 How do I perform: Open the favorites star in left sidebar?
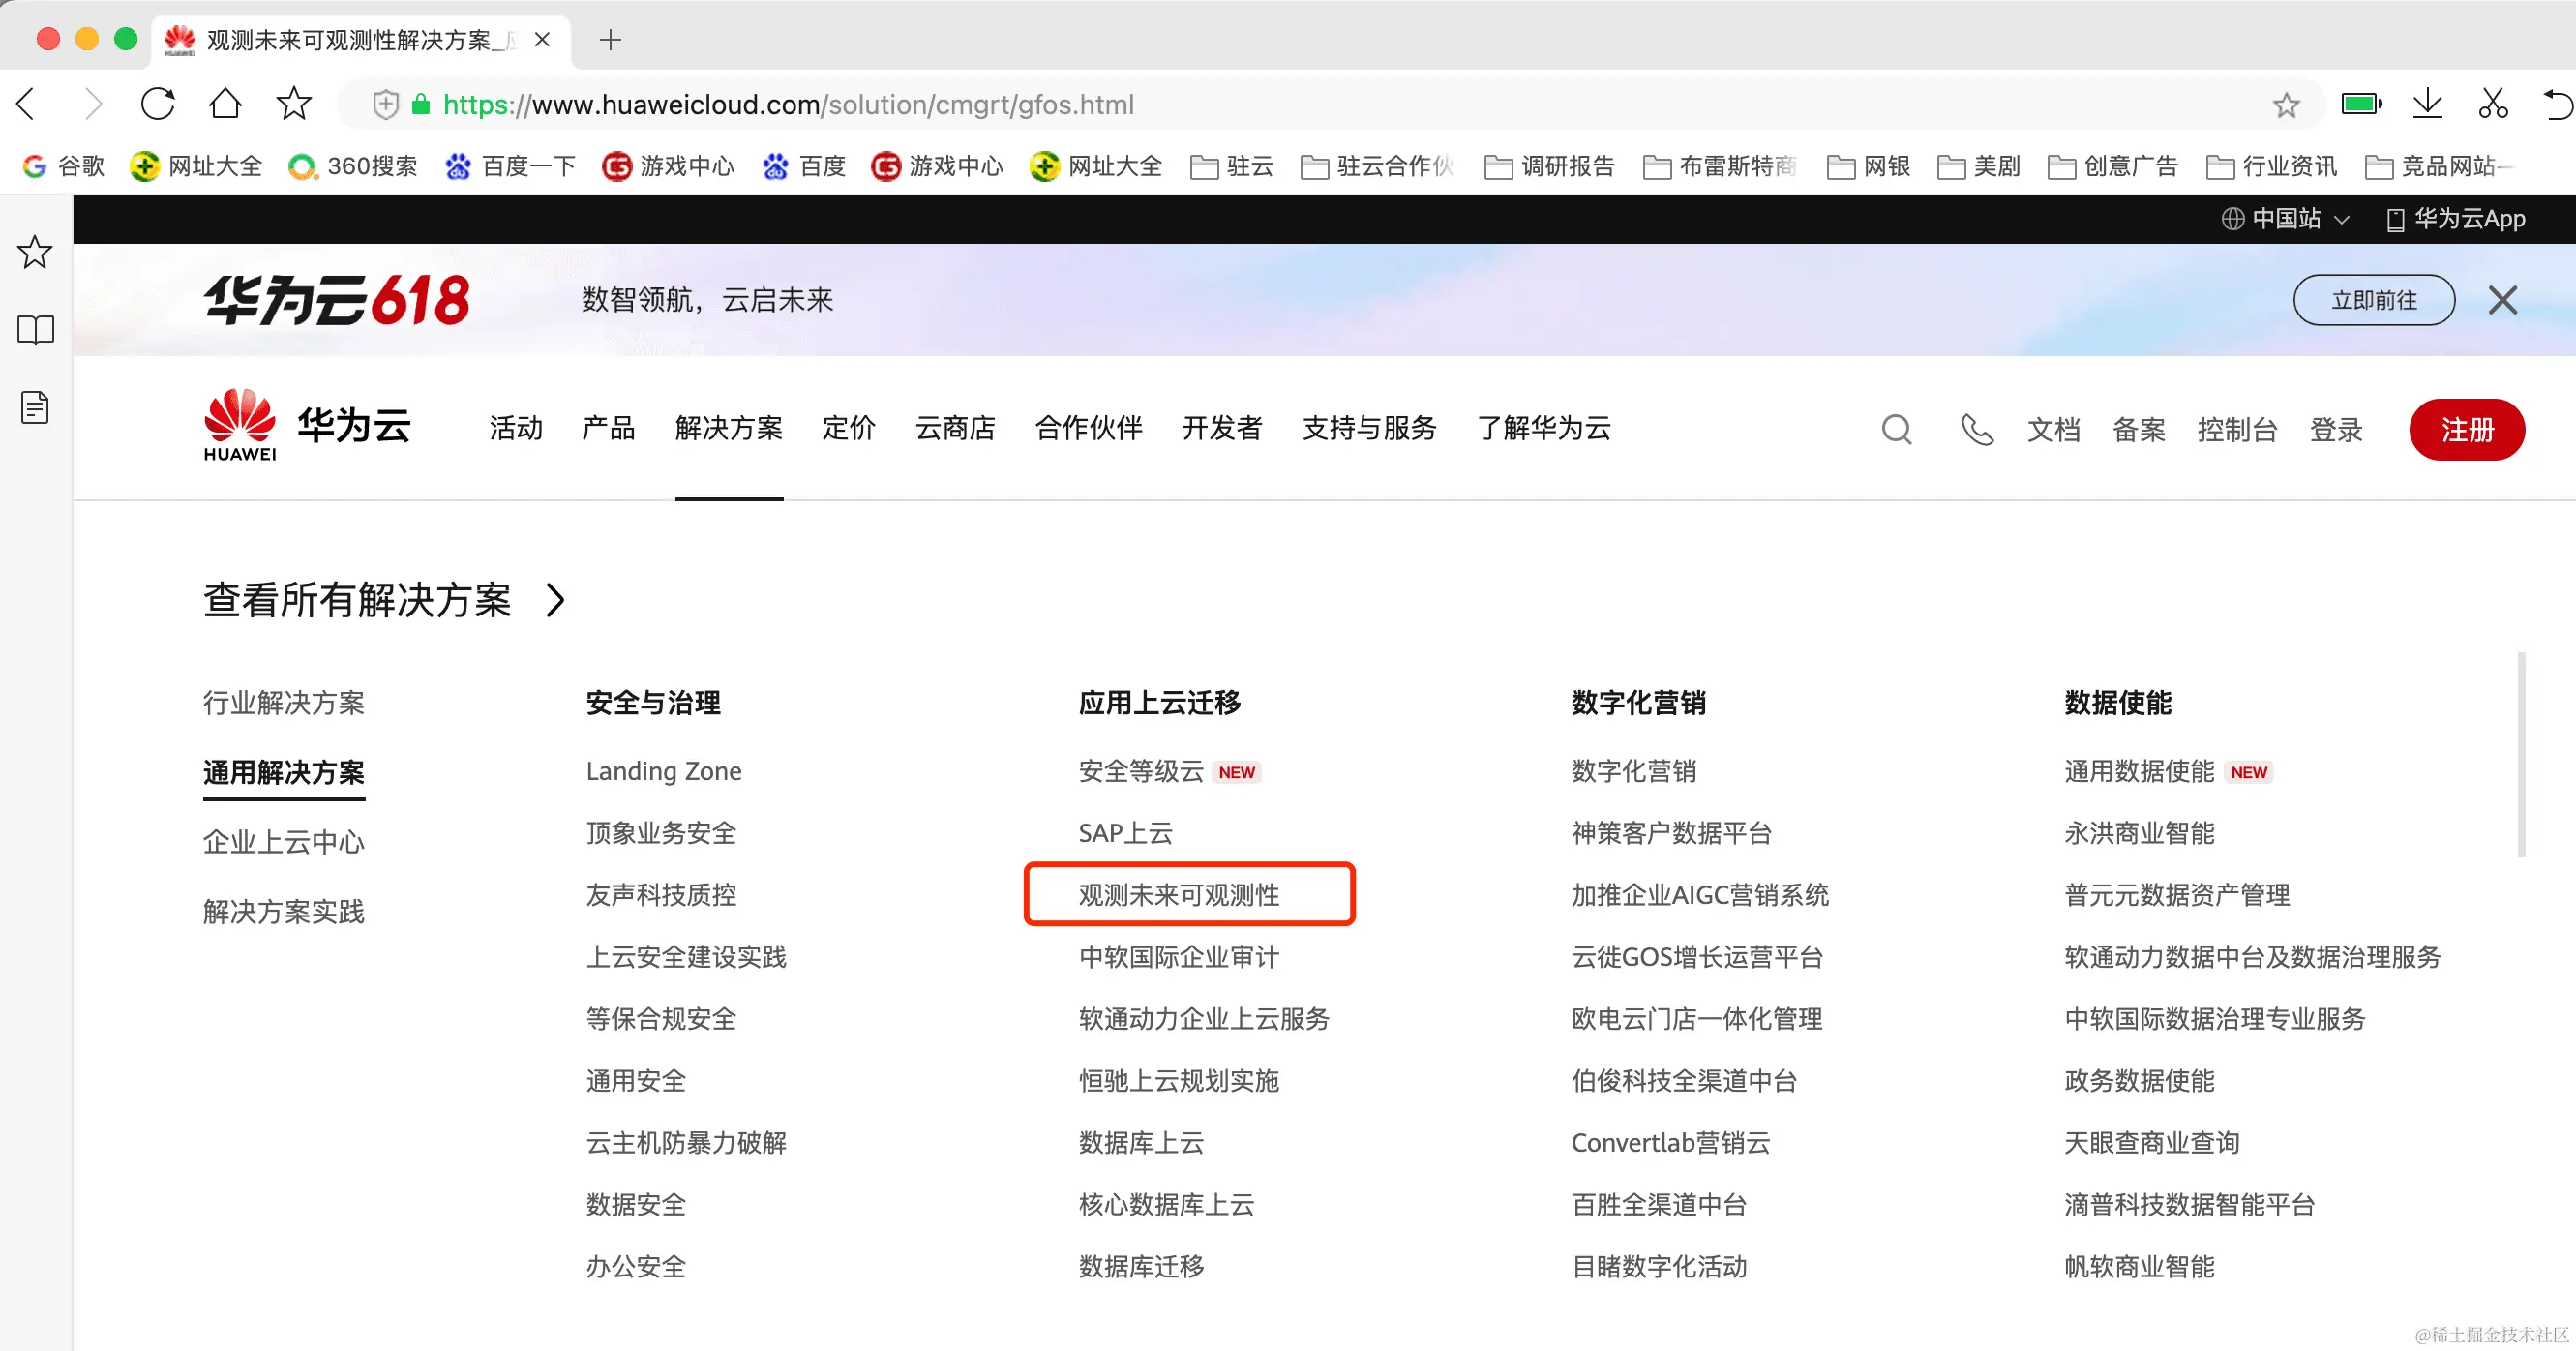36,252
